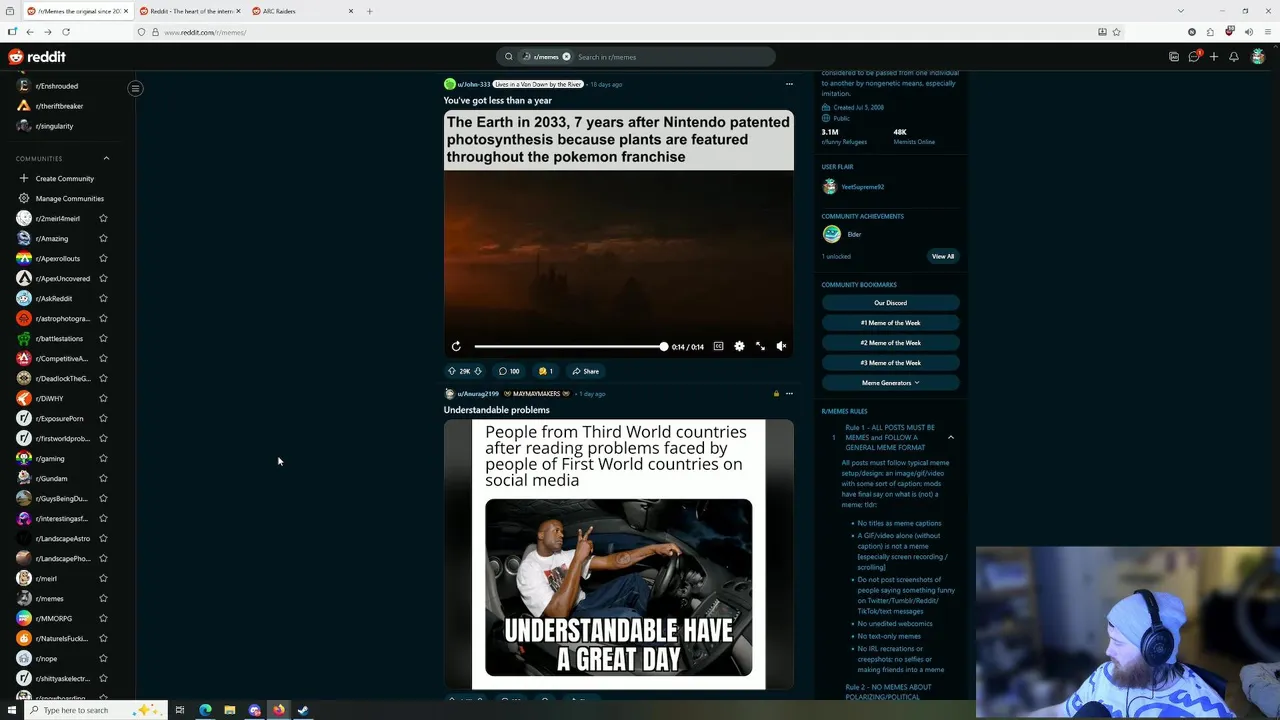This screenshot has width=1280, height=720.
Task: Downvote the 'You've got less than a year' post
Action: pos(478,371)
